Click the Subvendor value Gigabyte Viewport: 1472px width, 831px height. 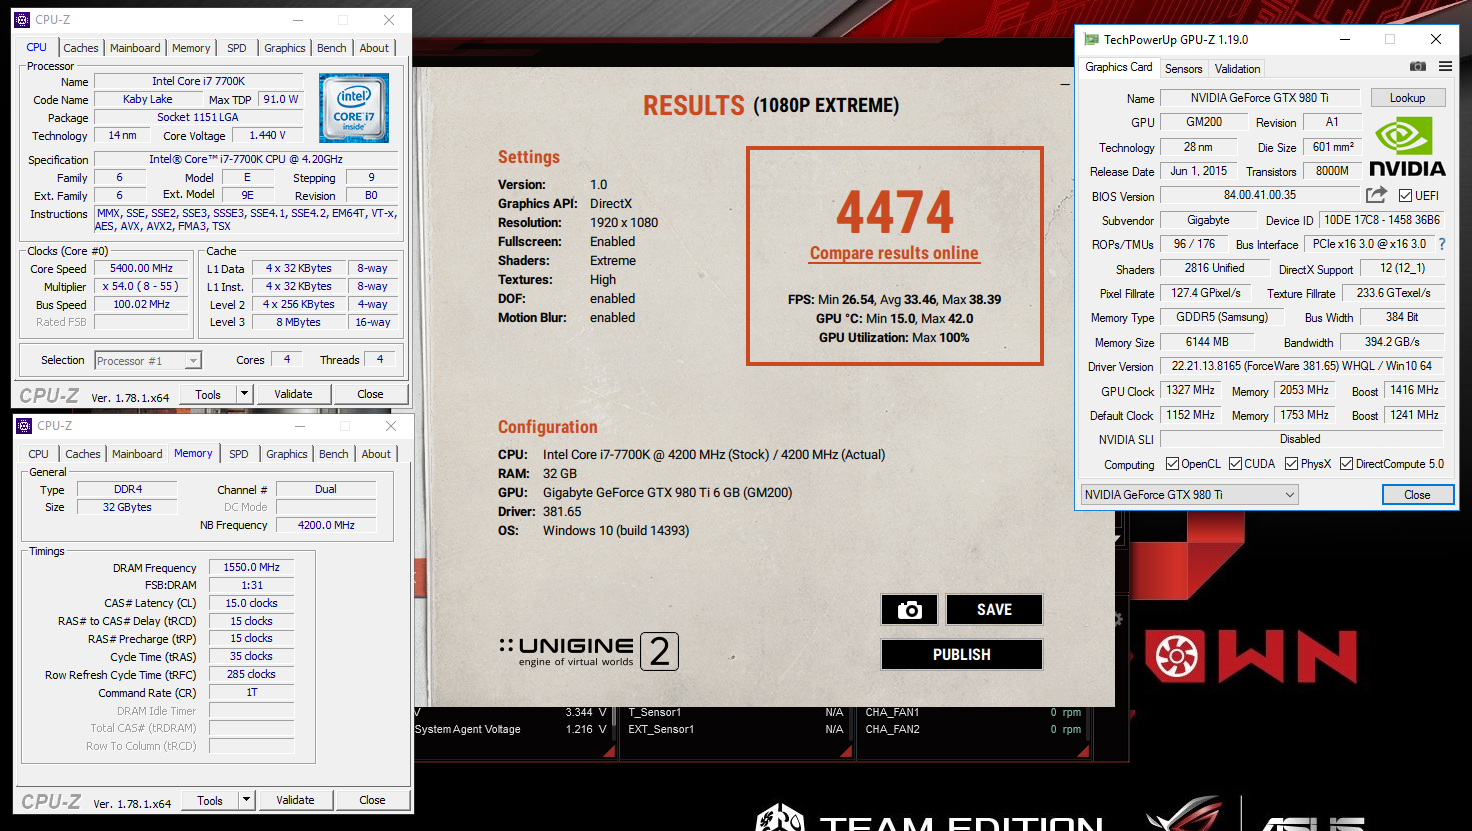[x=1208, y=220]
